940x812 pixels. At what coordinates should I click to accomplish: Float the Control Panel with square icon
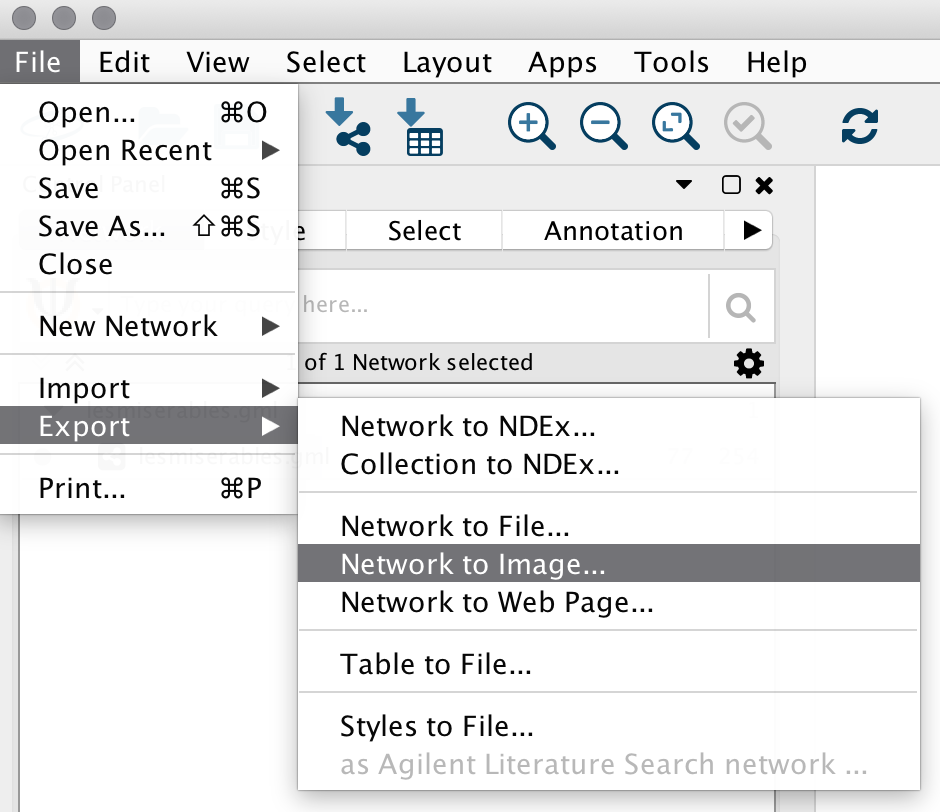pos(731,185)
